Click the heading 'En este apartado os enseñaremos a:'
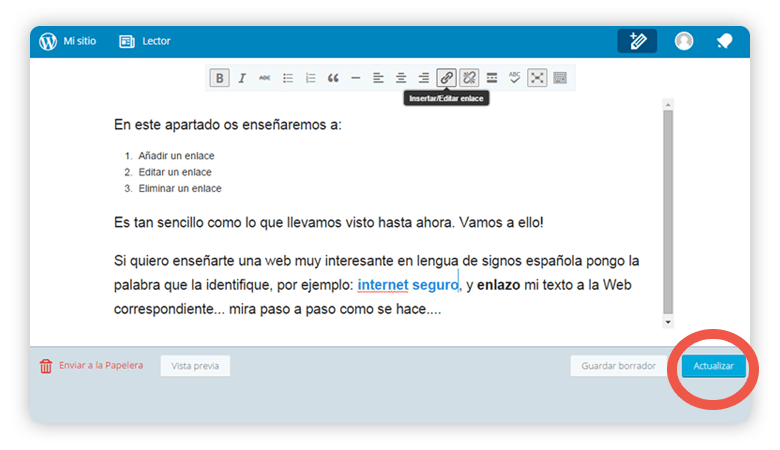The width and height of the screenshot is (780, 450). click(x=228, y=125)
